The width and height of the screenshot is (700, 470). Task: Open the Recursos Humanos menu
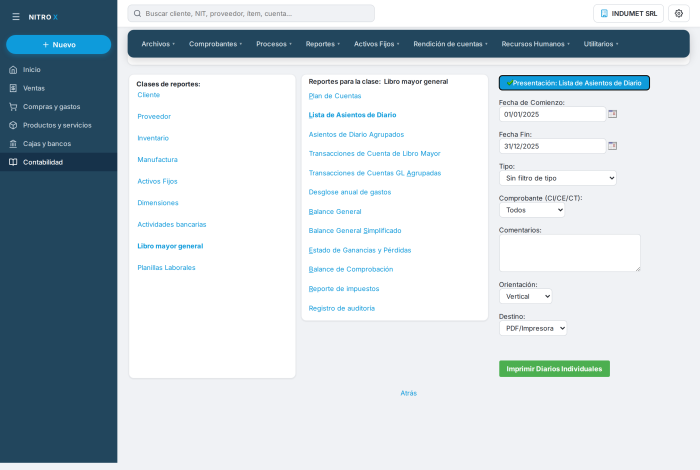[x=535, y=44]
